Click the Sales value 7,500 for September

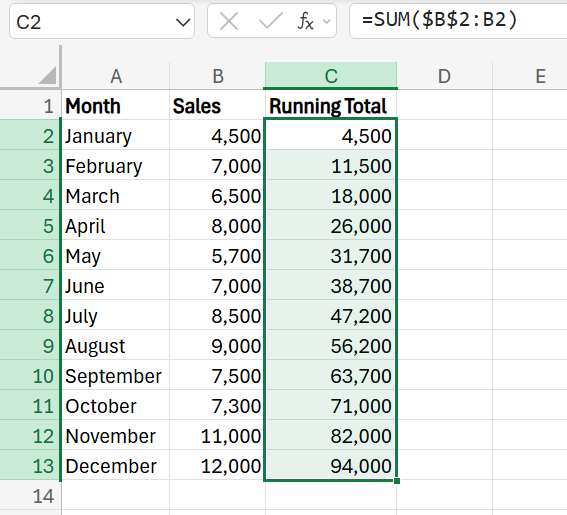click(217, 376)
